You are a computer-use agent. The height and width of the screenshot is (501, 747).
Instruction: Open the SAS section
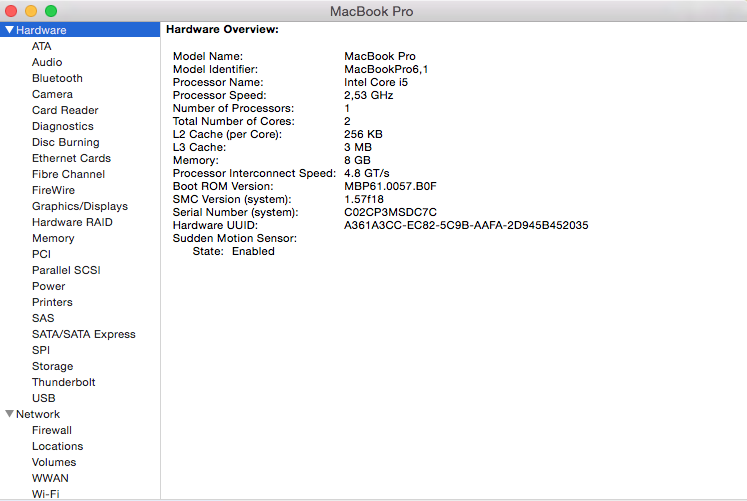click(43, 318)
